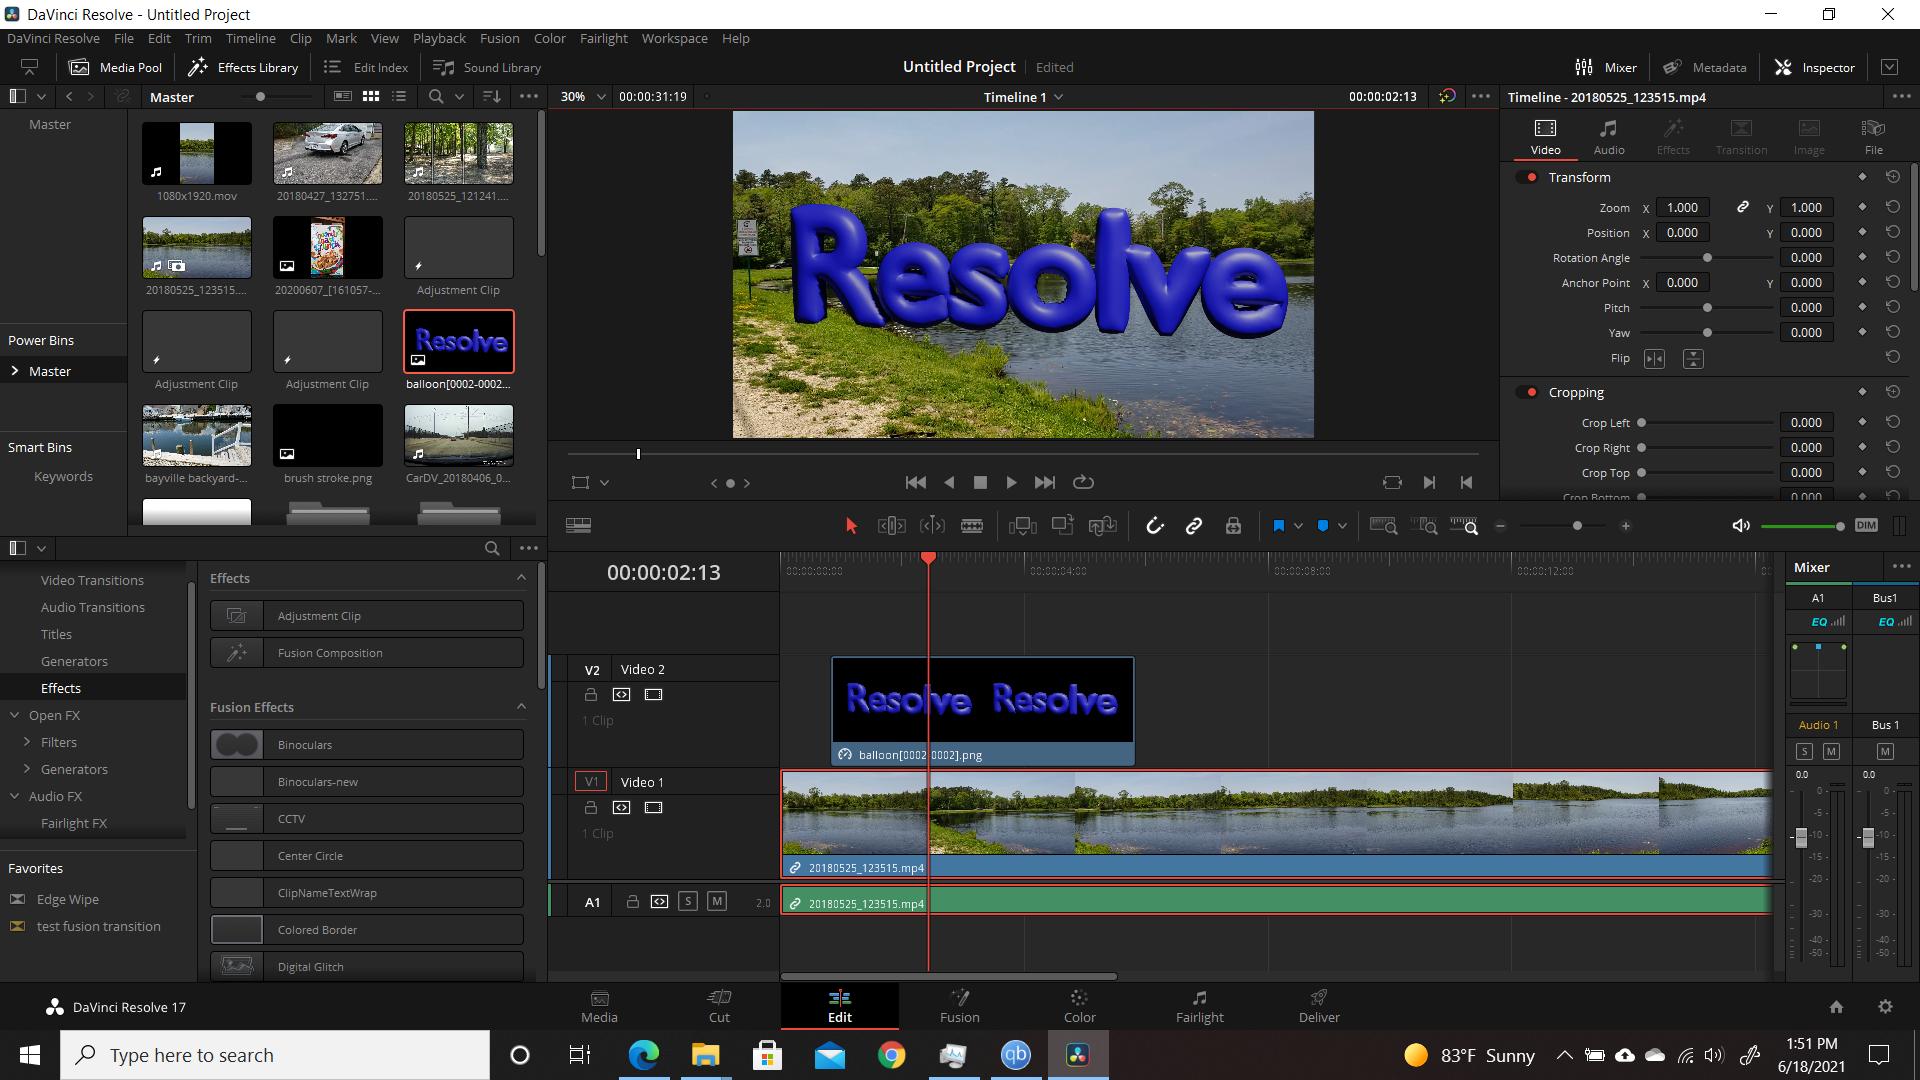Click Detail Zoom icon
1920x1080 pixels.
(x=1424, y=526)
